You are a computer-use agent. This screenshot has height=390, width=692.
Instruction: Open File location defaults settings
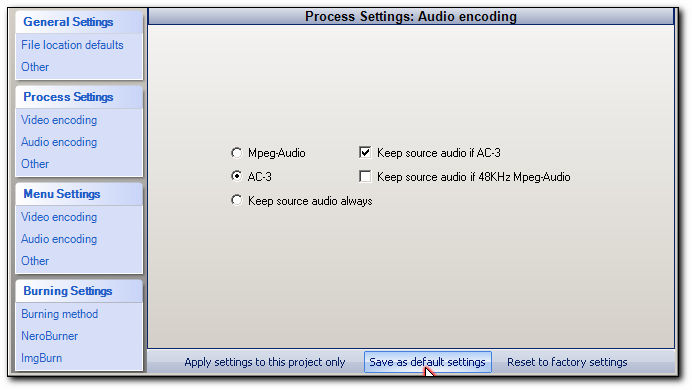pos(72,45)
